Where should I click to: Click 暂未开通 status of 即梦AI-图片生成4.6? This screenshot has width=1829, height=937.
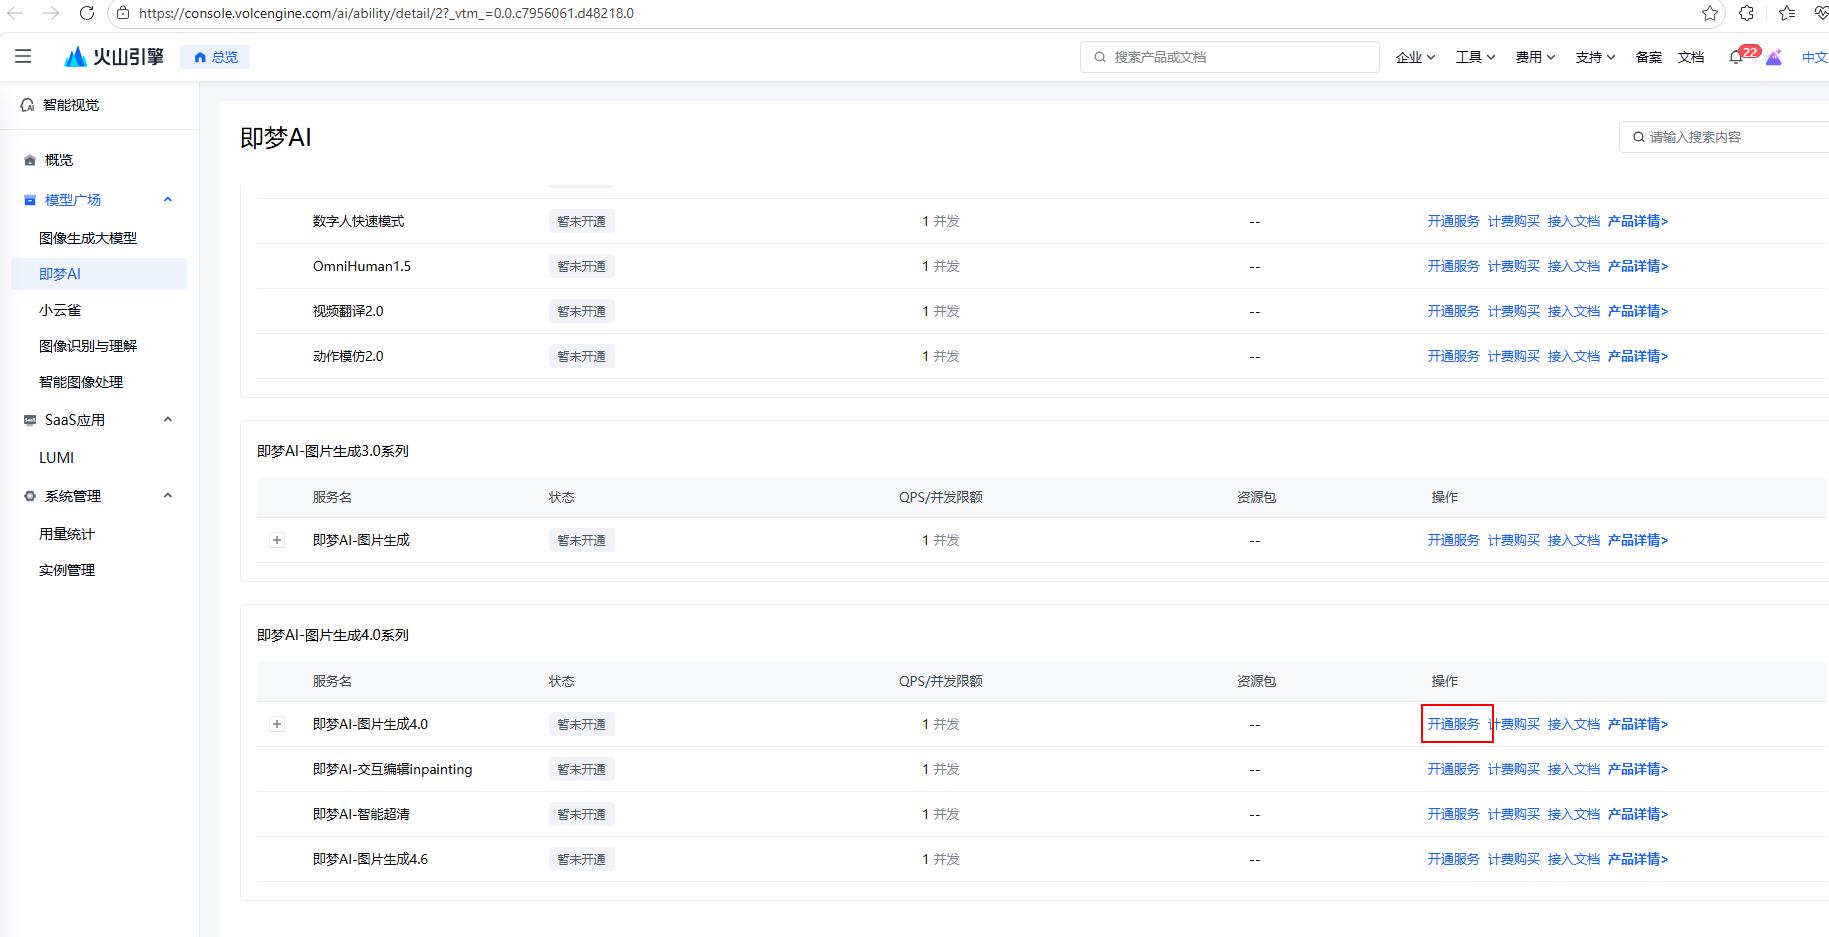581,859
